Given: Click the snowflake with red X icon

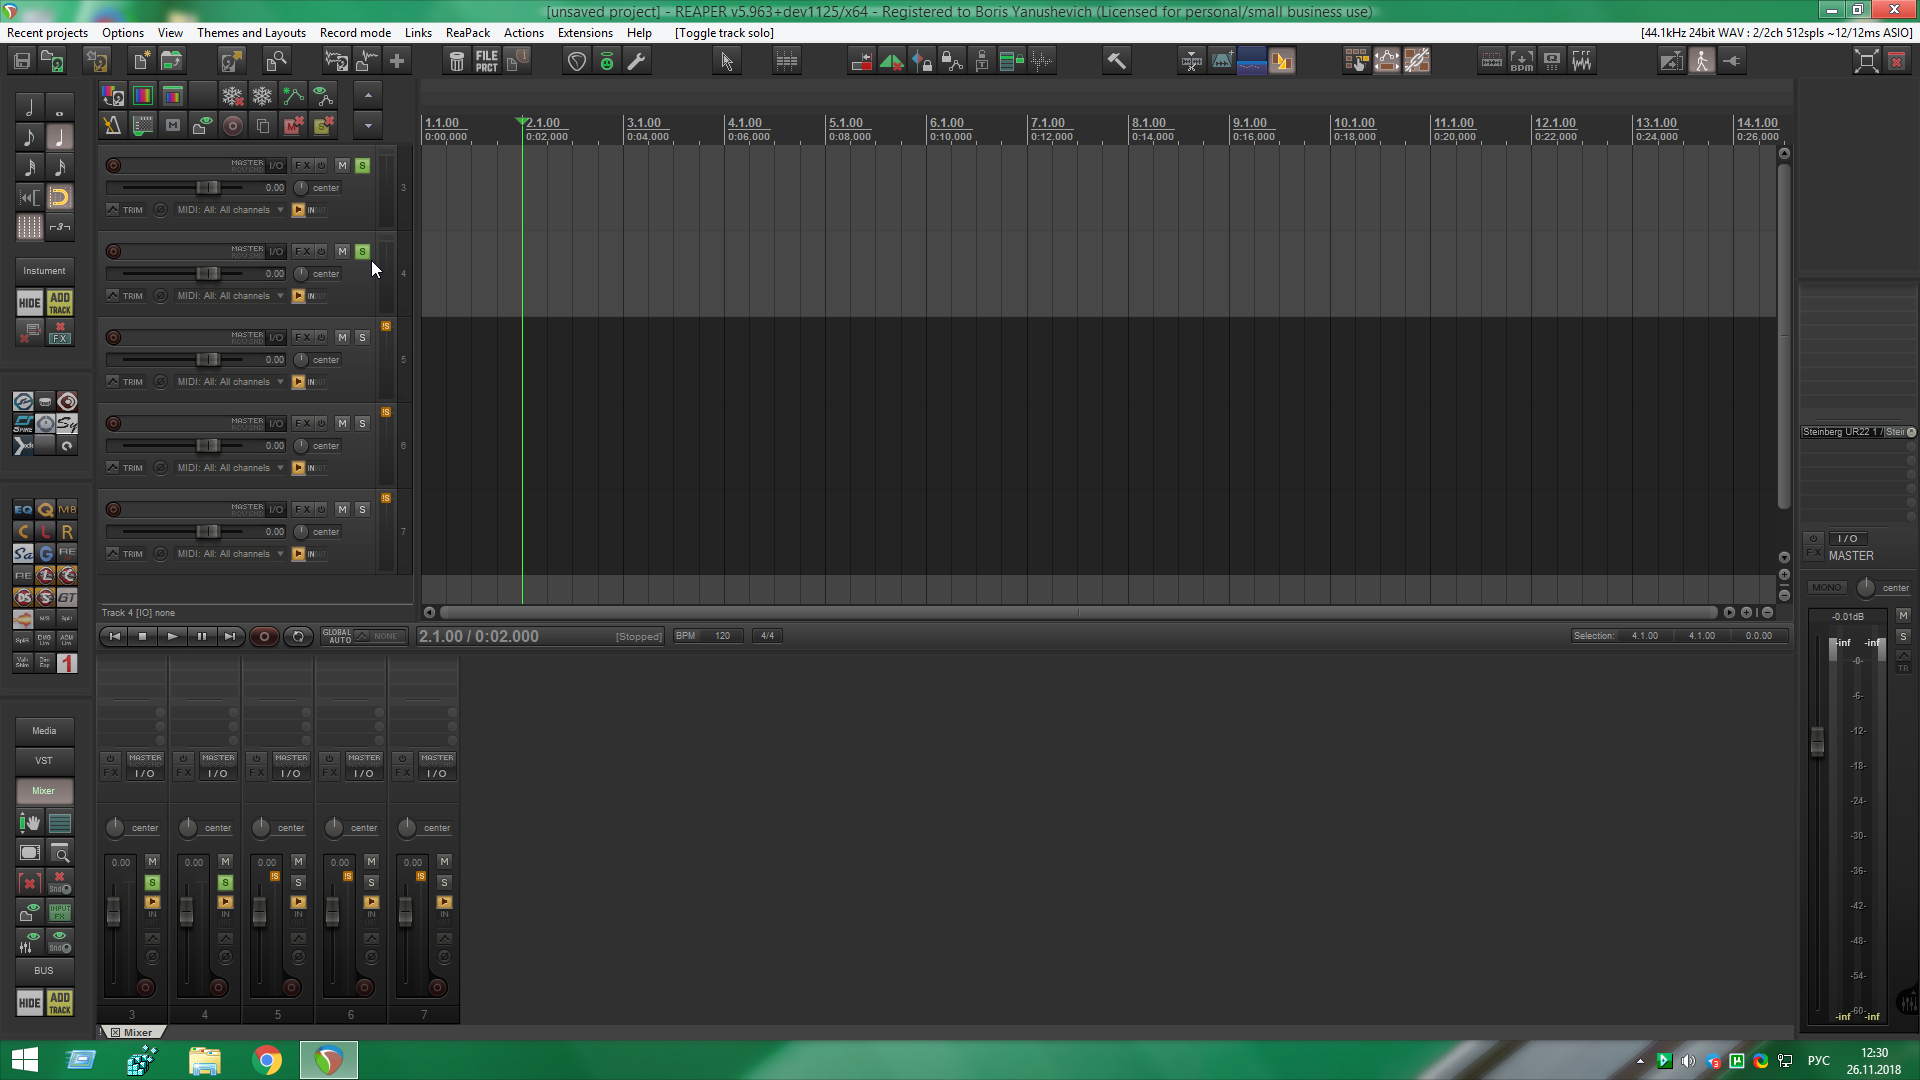Looking at the screenshot, I should click(x=232, y=96).
